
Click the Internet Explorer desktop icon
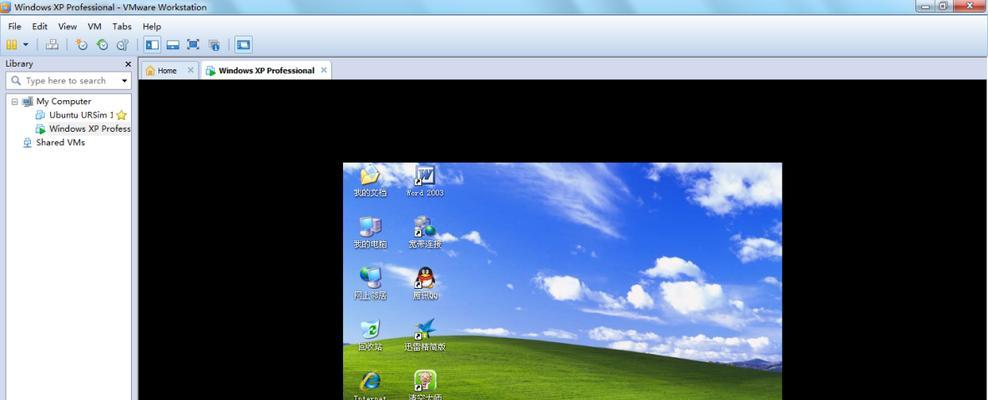pyautogui.click(x=370, y=385)
